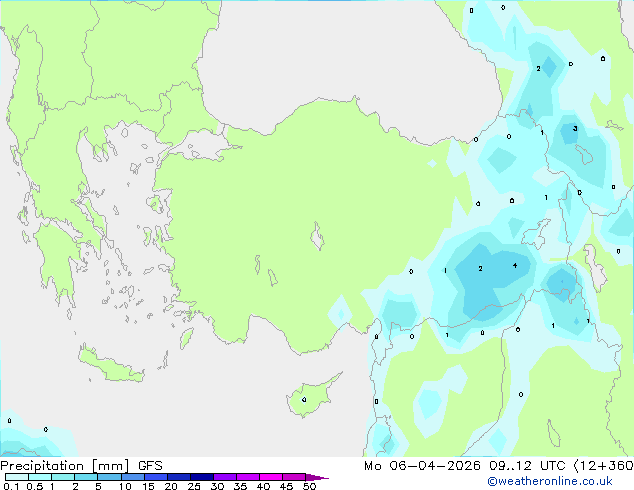Pick the legend swatch between 10 and 15
Image resolution: width=634 pixels, height=490 pixels.
point(133,477)
